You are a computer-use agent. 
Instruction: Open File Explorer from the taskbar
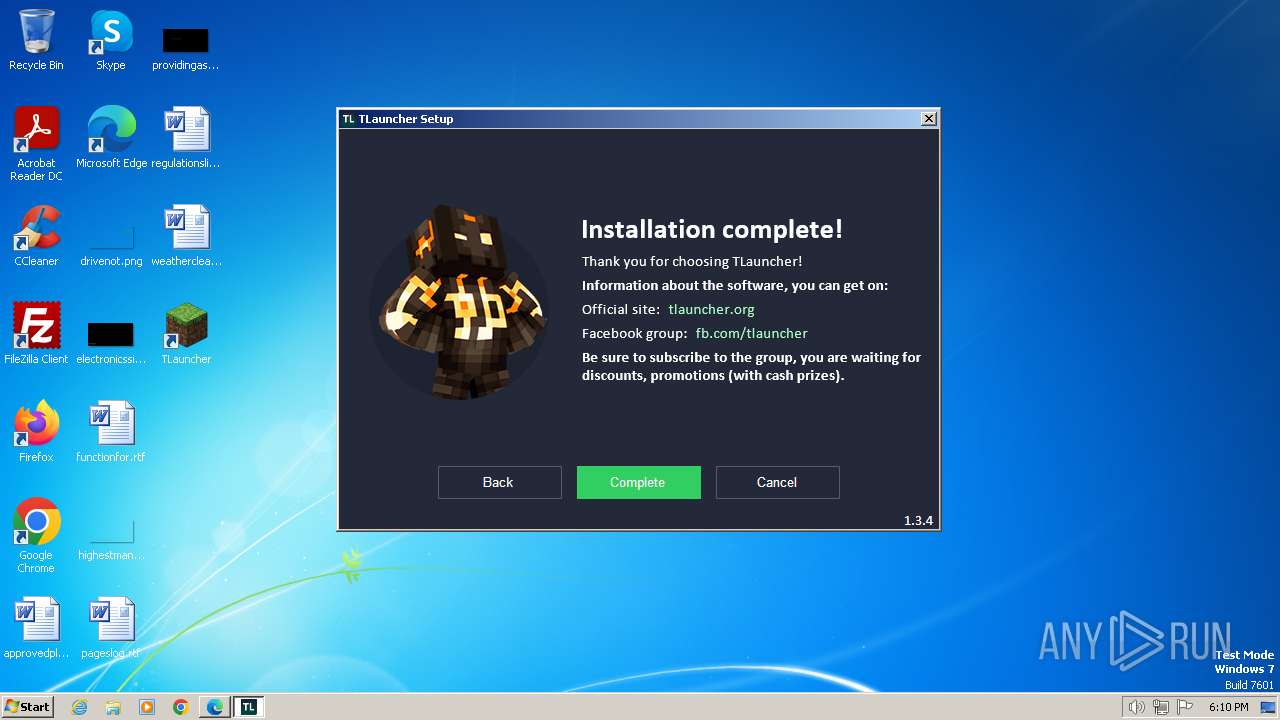pyautogui.click(x=113, y=707)
